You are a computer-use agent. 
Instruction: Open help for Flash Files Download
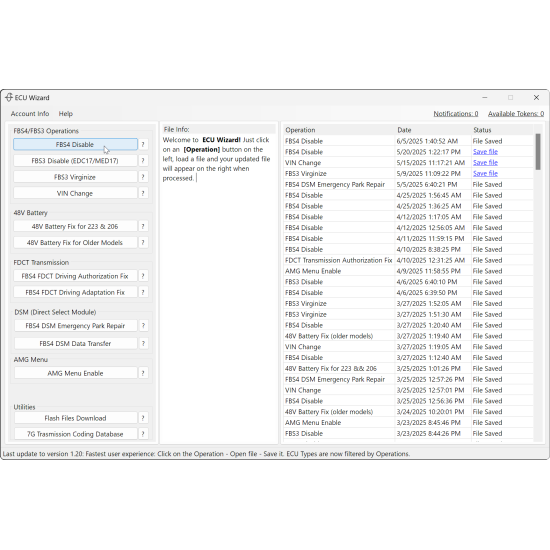click(x=143, y=418)
